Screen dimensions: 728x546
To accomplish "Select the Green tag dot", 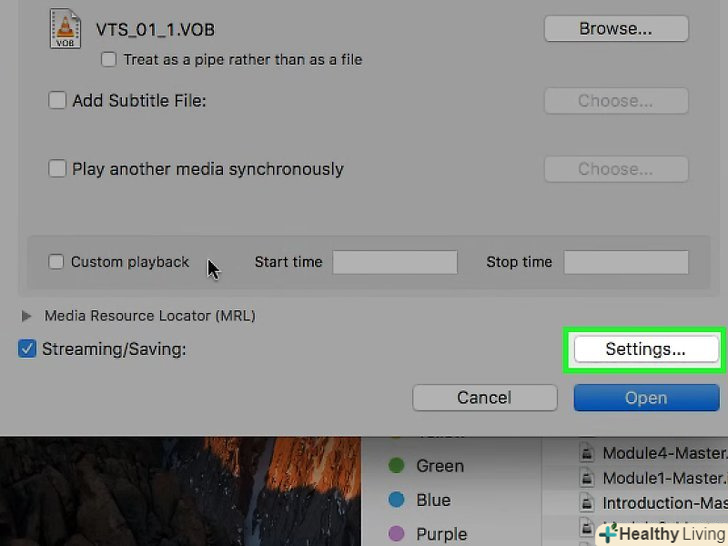I will tap(397, 465).
